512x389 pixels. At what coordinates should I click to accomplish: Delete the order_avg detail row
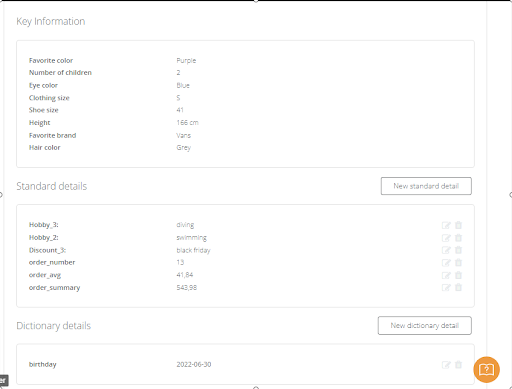(x=458, y=275)
